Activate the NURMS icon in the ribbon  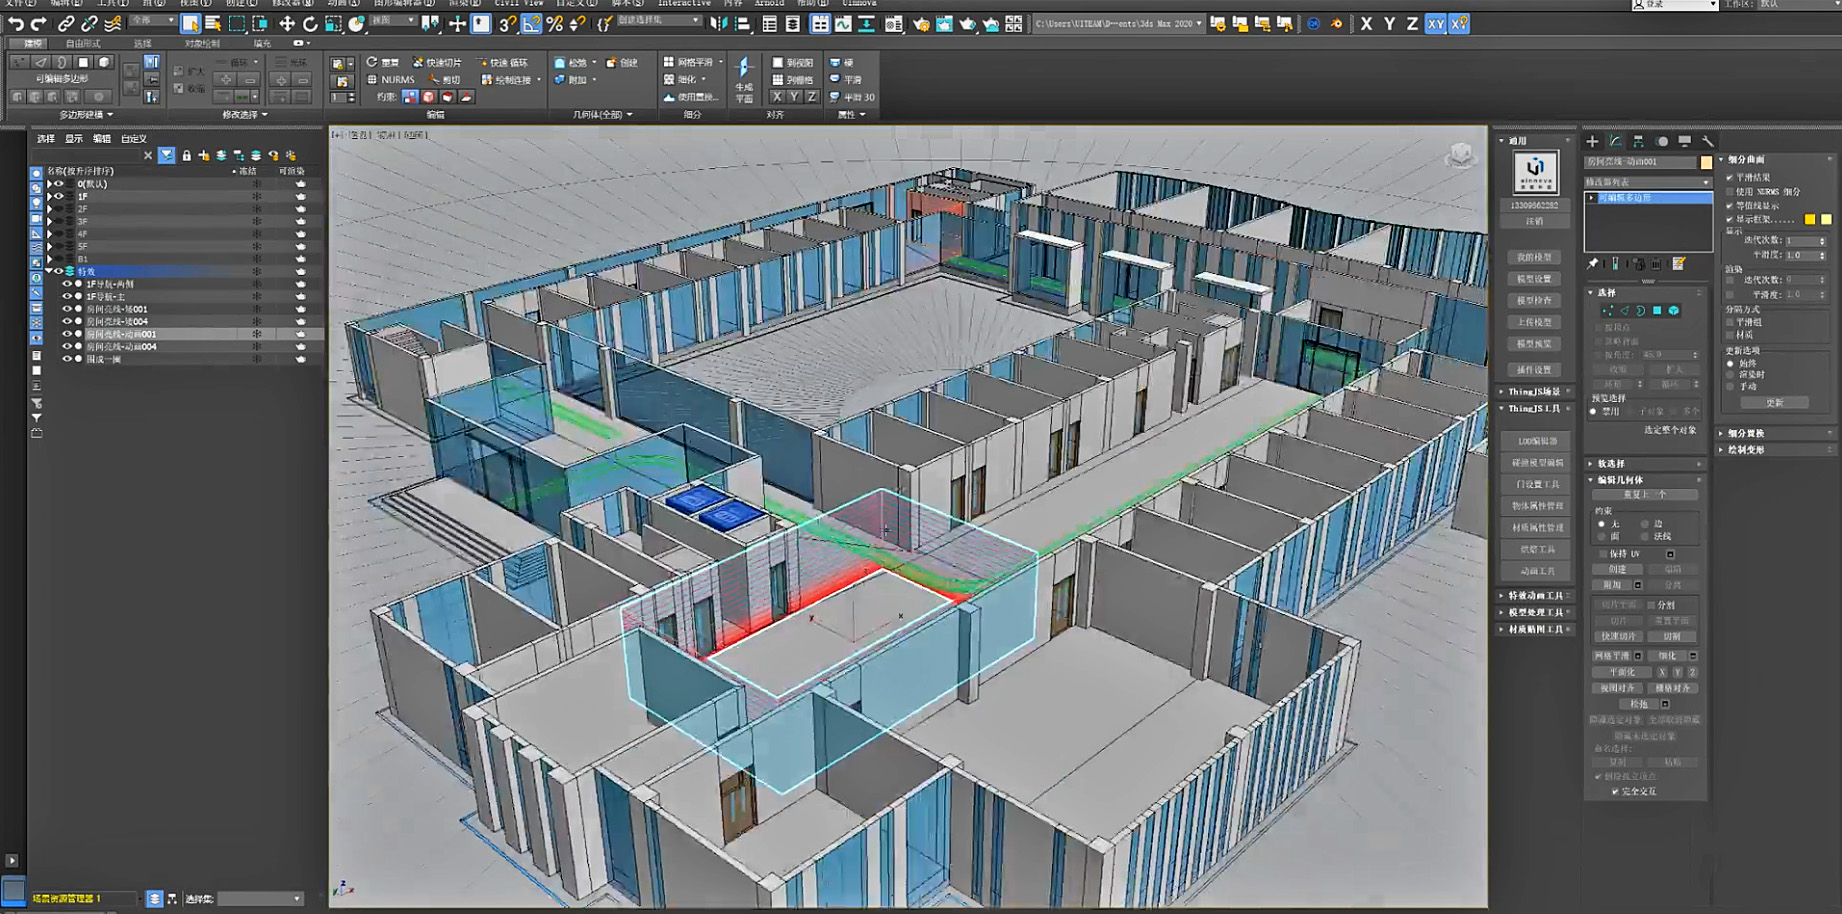[372, 80]
